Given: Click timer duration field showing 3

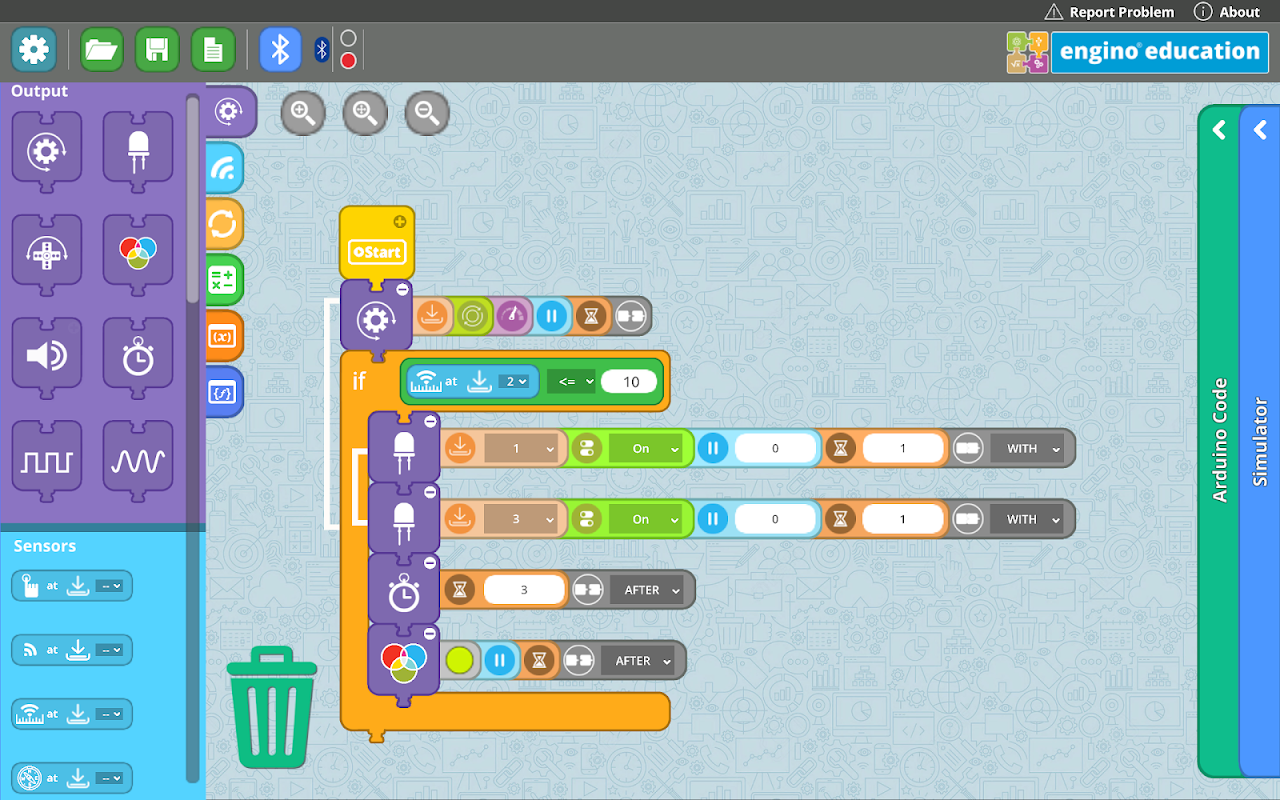Looking at the screenshot, I should point(524,590).
